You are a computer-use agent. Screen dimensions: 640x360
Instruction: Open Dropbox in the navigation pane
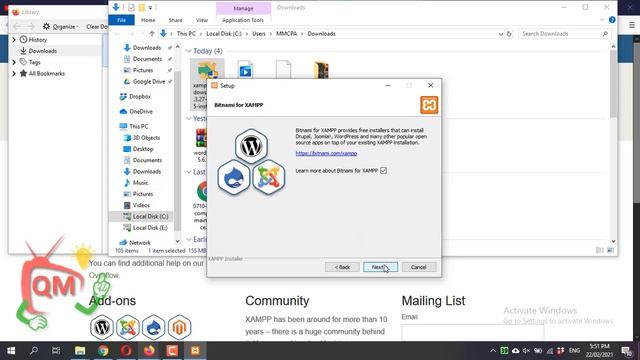[140, 97]
